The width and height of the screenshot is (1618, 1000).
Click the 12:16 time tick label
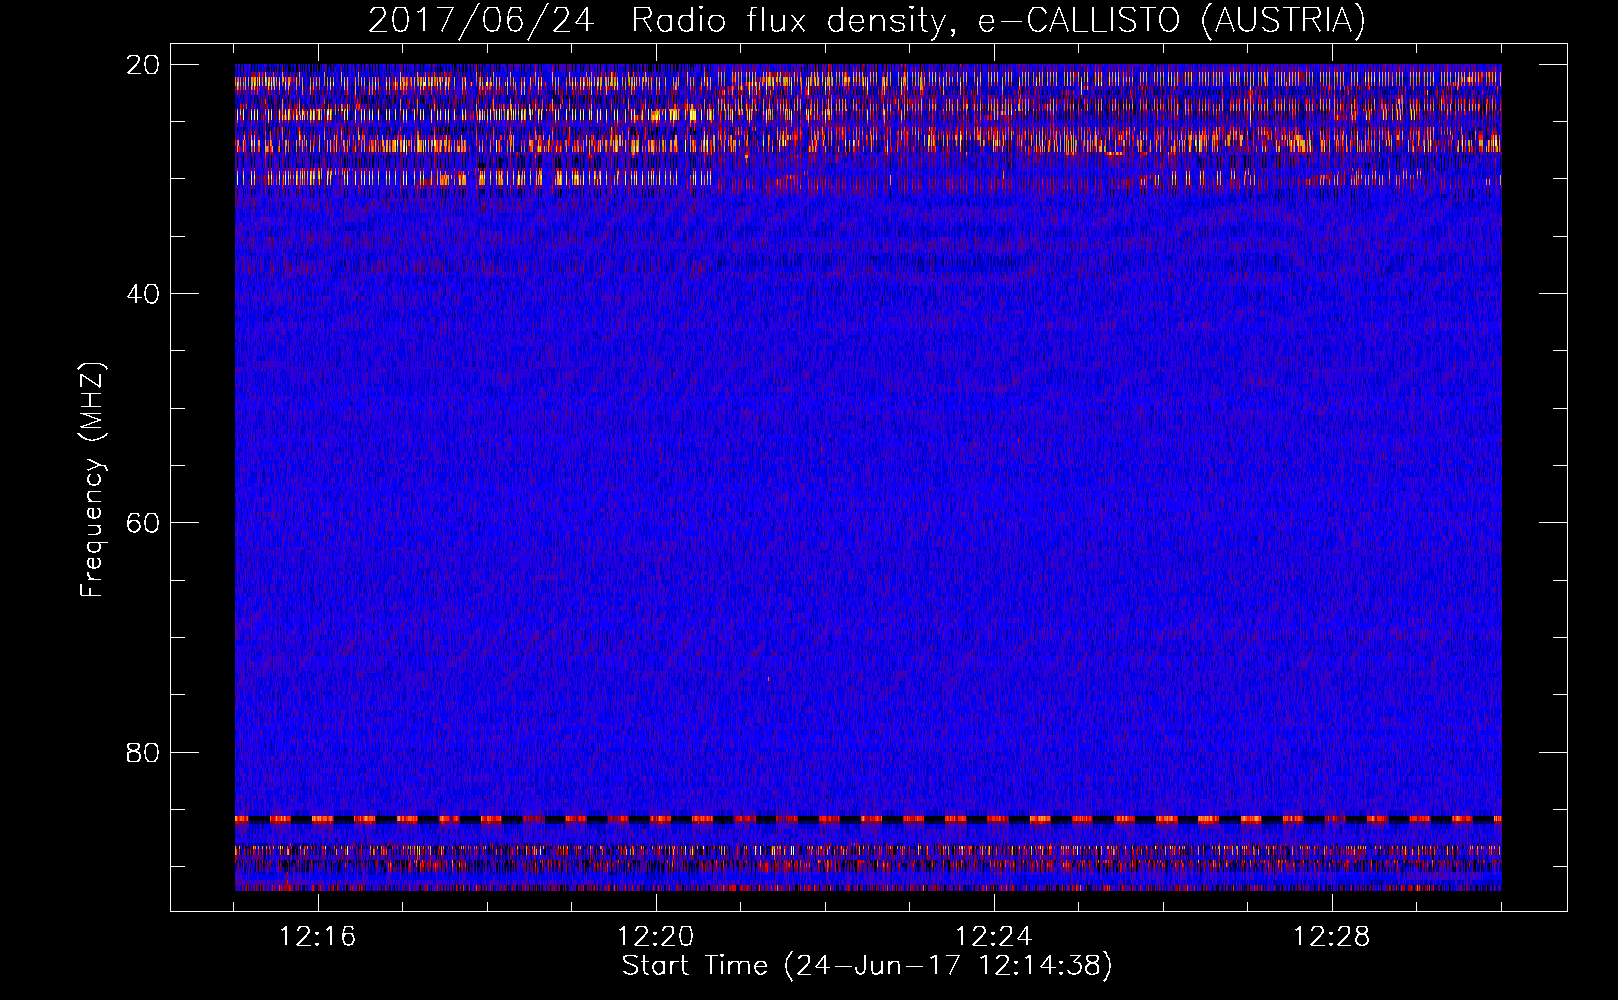click(x=318, y=936)
